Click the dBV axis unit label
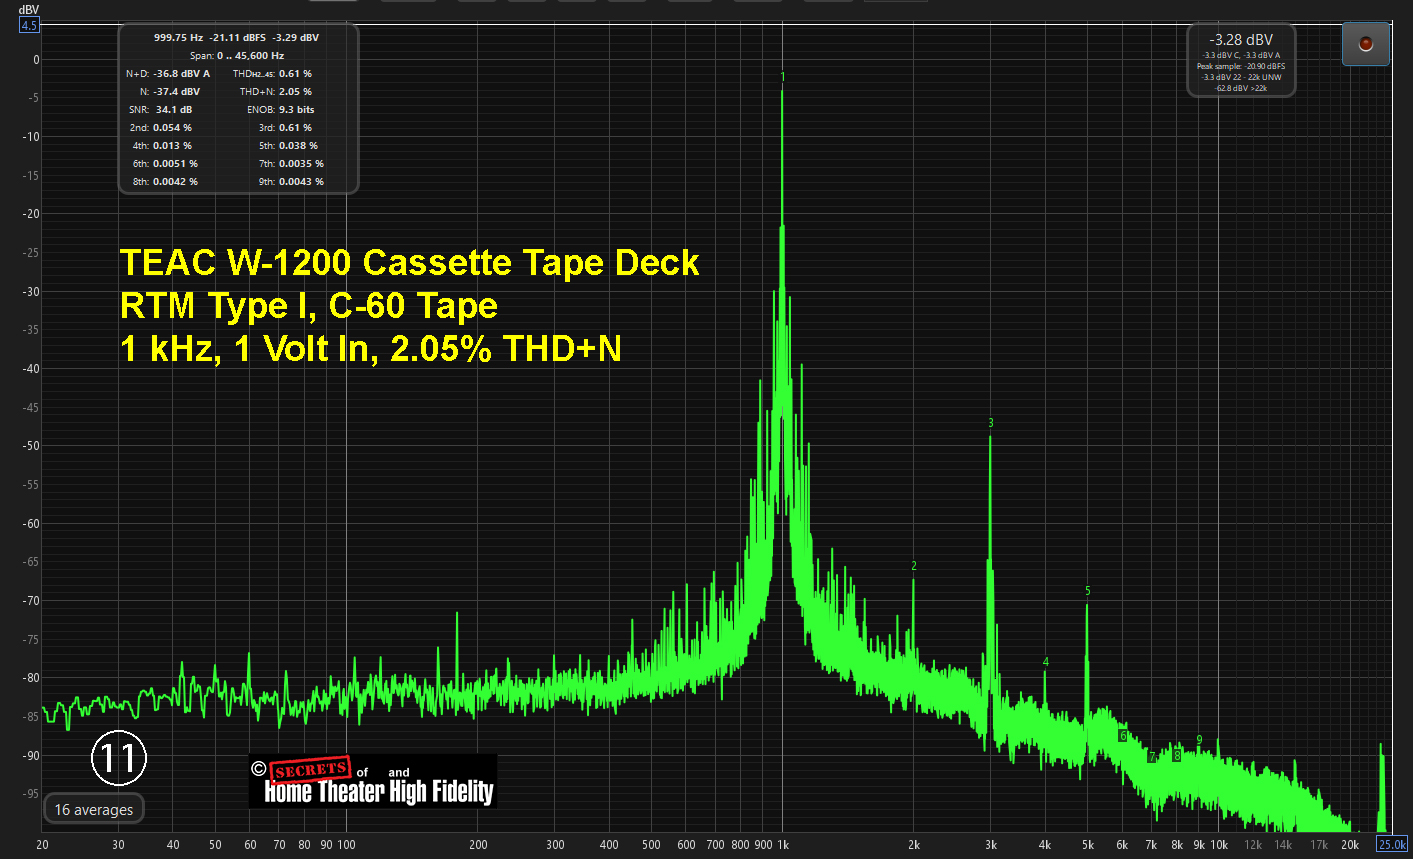Viewport: 1413px width, 859px height. pos(29,10)
